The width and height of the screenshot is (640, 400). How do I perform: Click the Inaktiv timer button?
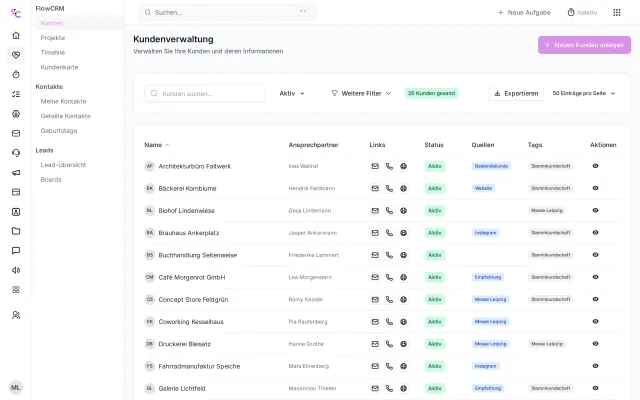[x=582, y=13]
